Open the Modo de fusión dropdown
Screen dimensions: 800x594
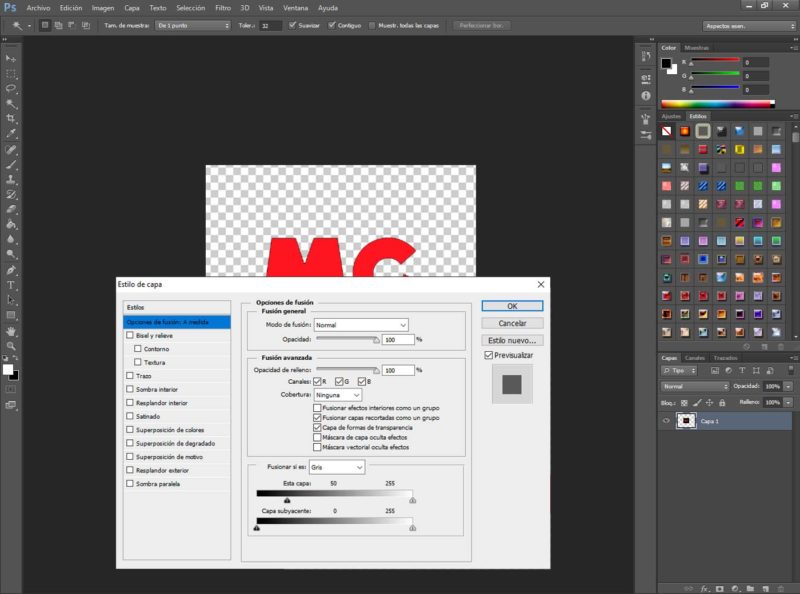point(361,325)
